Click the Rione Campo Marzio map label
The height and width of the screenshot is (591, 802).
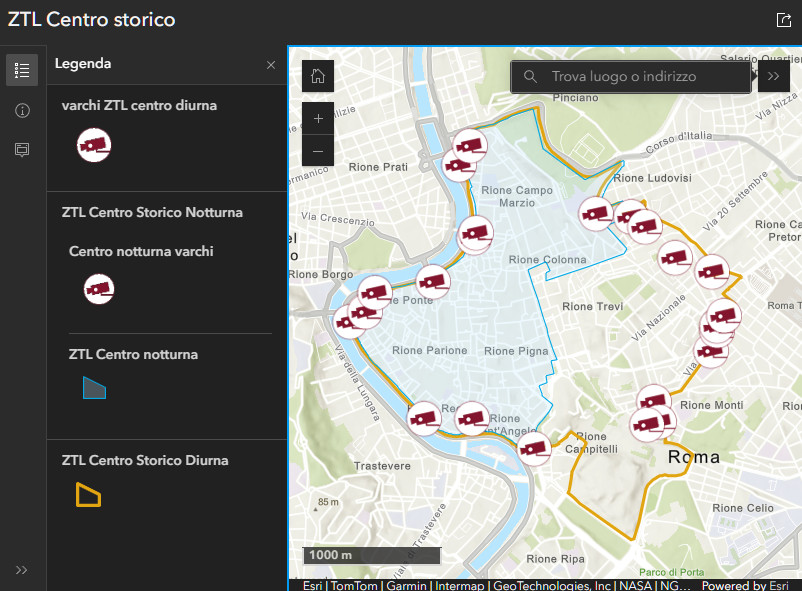point(517,196)
